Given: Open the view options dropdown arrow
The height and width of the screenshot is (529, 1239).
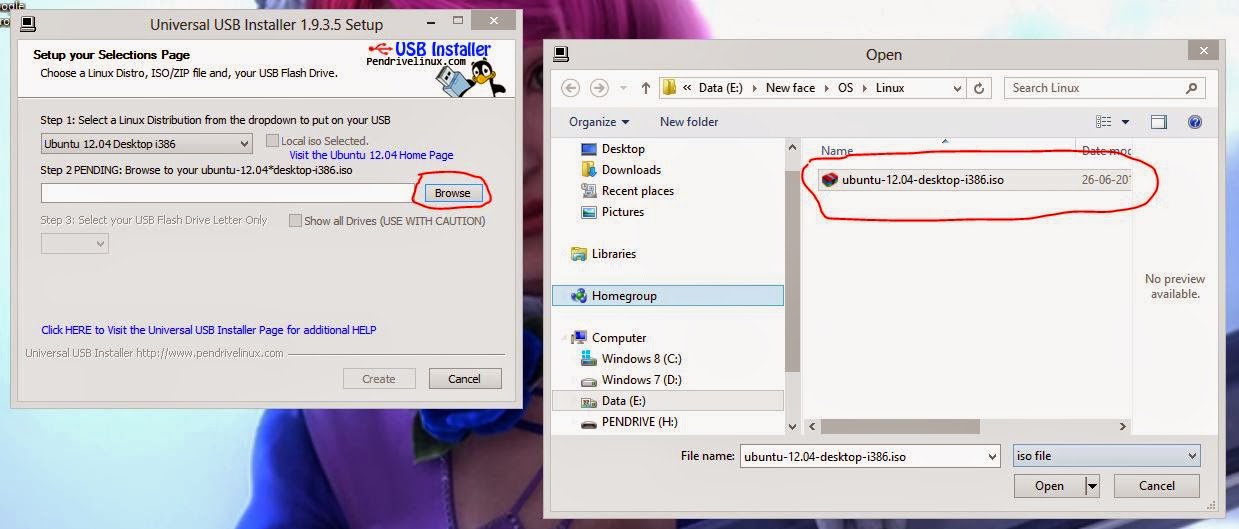Looking at the screenshot, I should [1125, 122].
